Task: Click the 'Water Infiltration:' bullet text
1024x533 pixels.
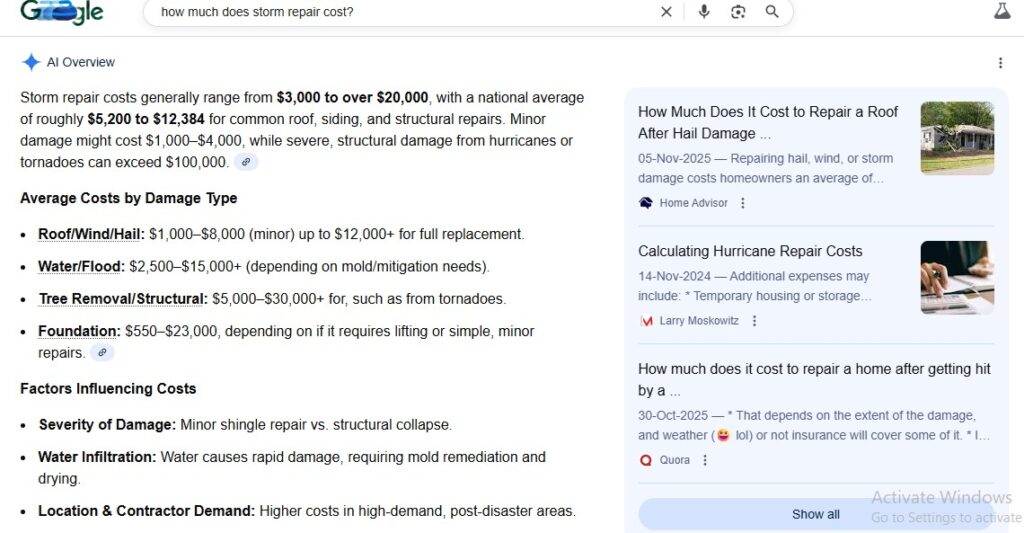Action: point(97,457)
